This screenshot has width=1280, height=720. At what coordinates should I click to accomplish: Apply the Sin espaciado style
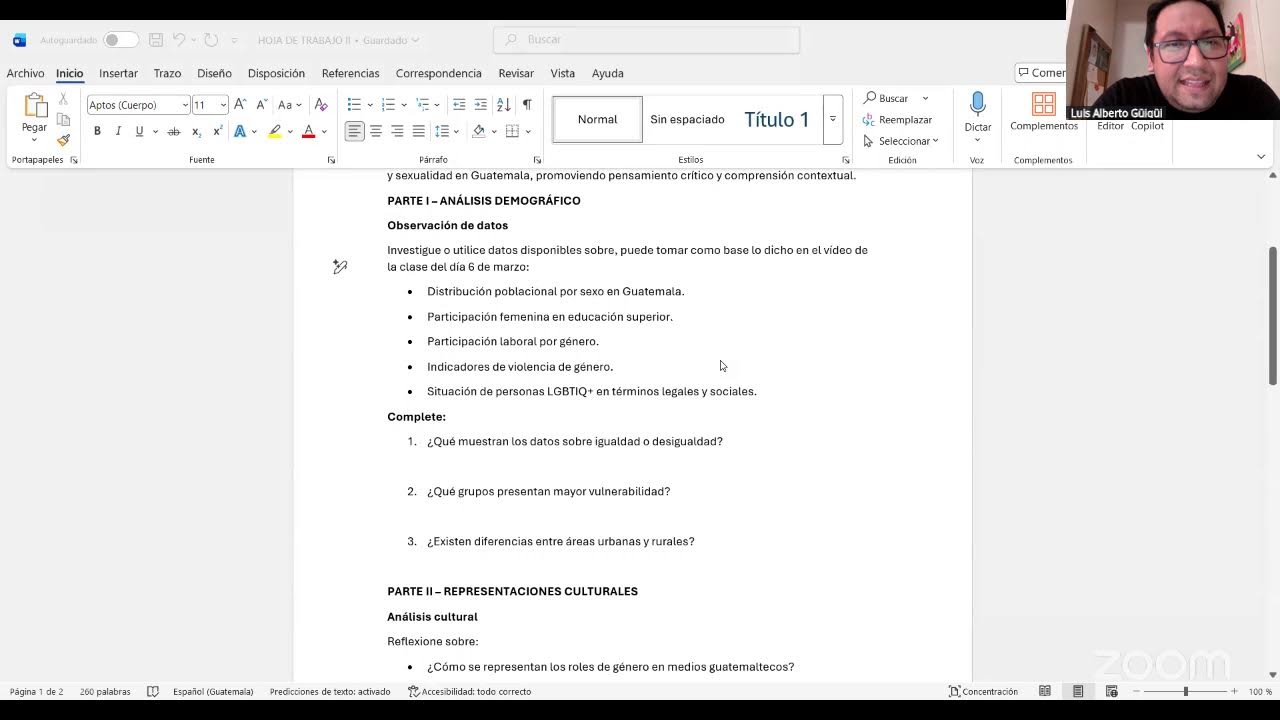(687, 119)
